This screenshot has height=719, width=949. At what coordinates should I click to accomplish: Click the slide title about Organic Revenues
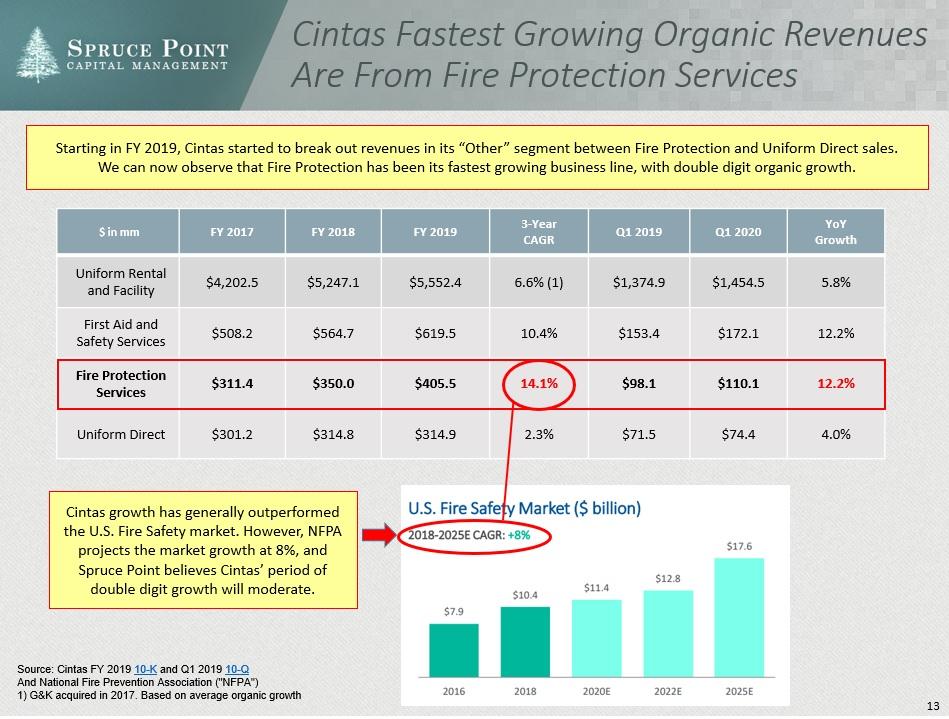click(x=608, y=54)
